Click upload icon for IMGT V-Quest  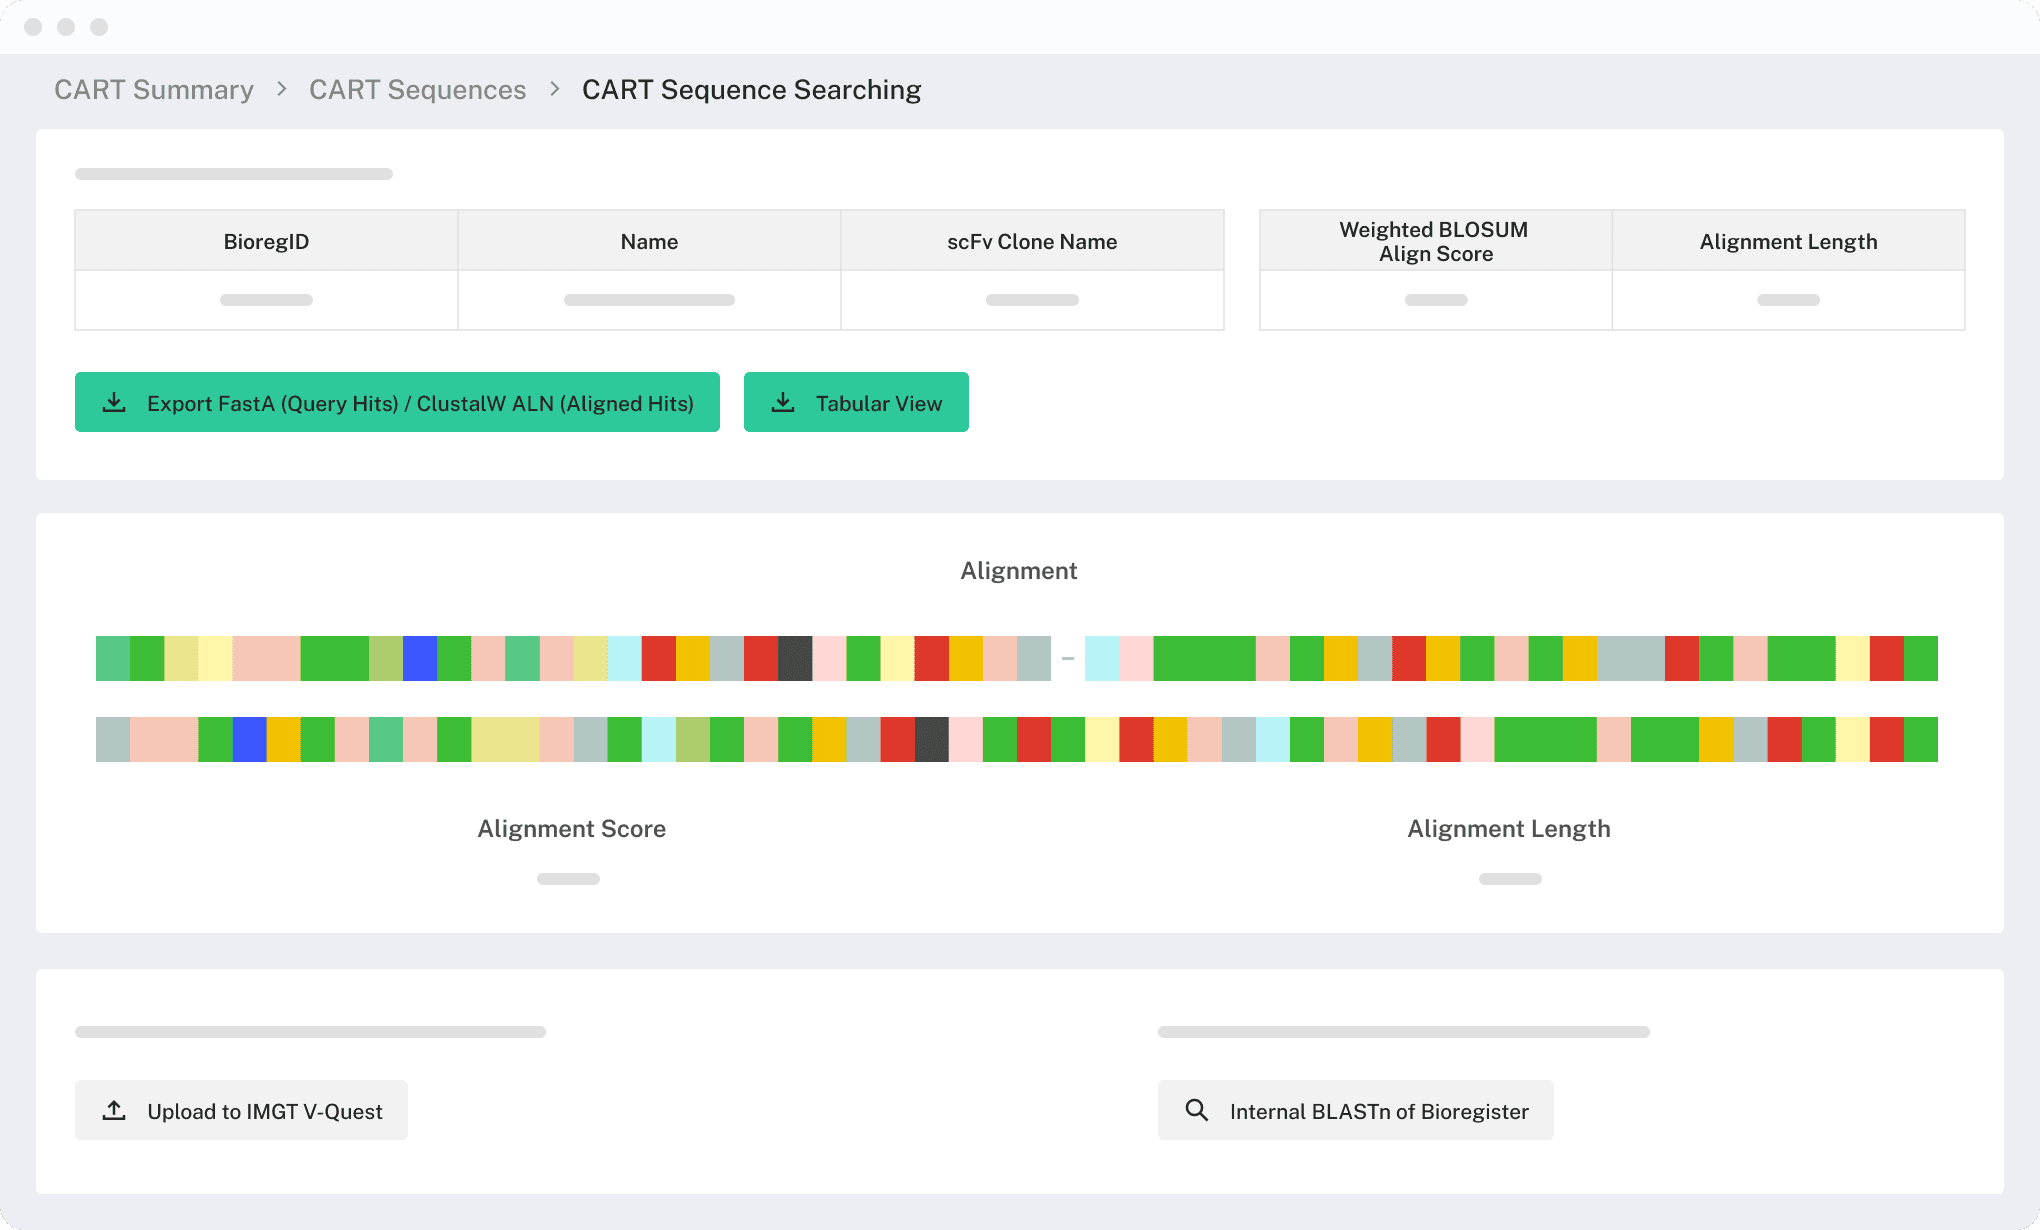click(115, 1111)
